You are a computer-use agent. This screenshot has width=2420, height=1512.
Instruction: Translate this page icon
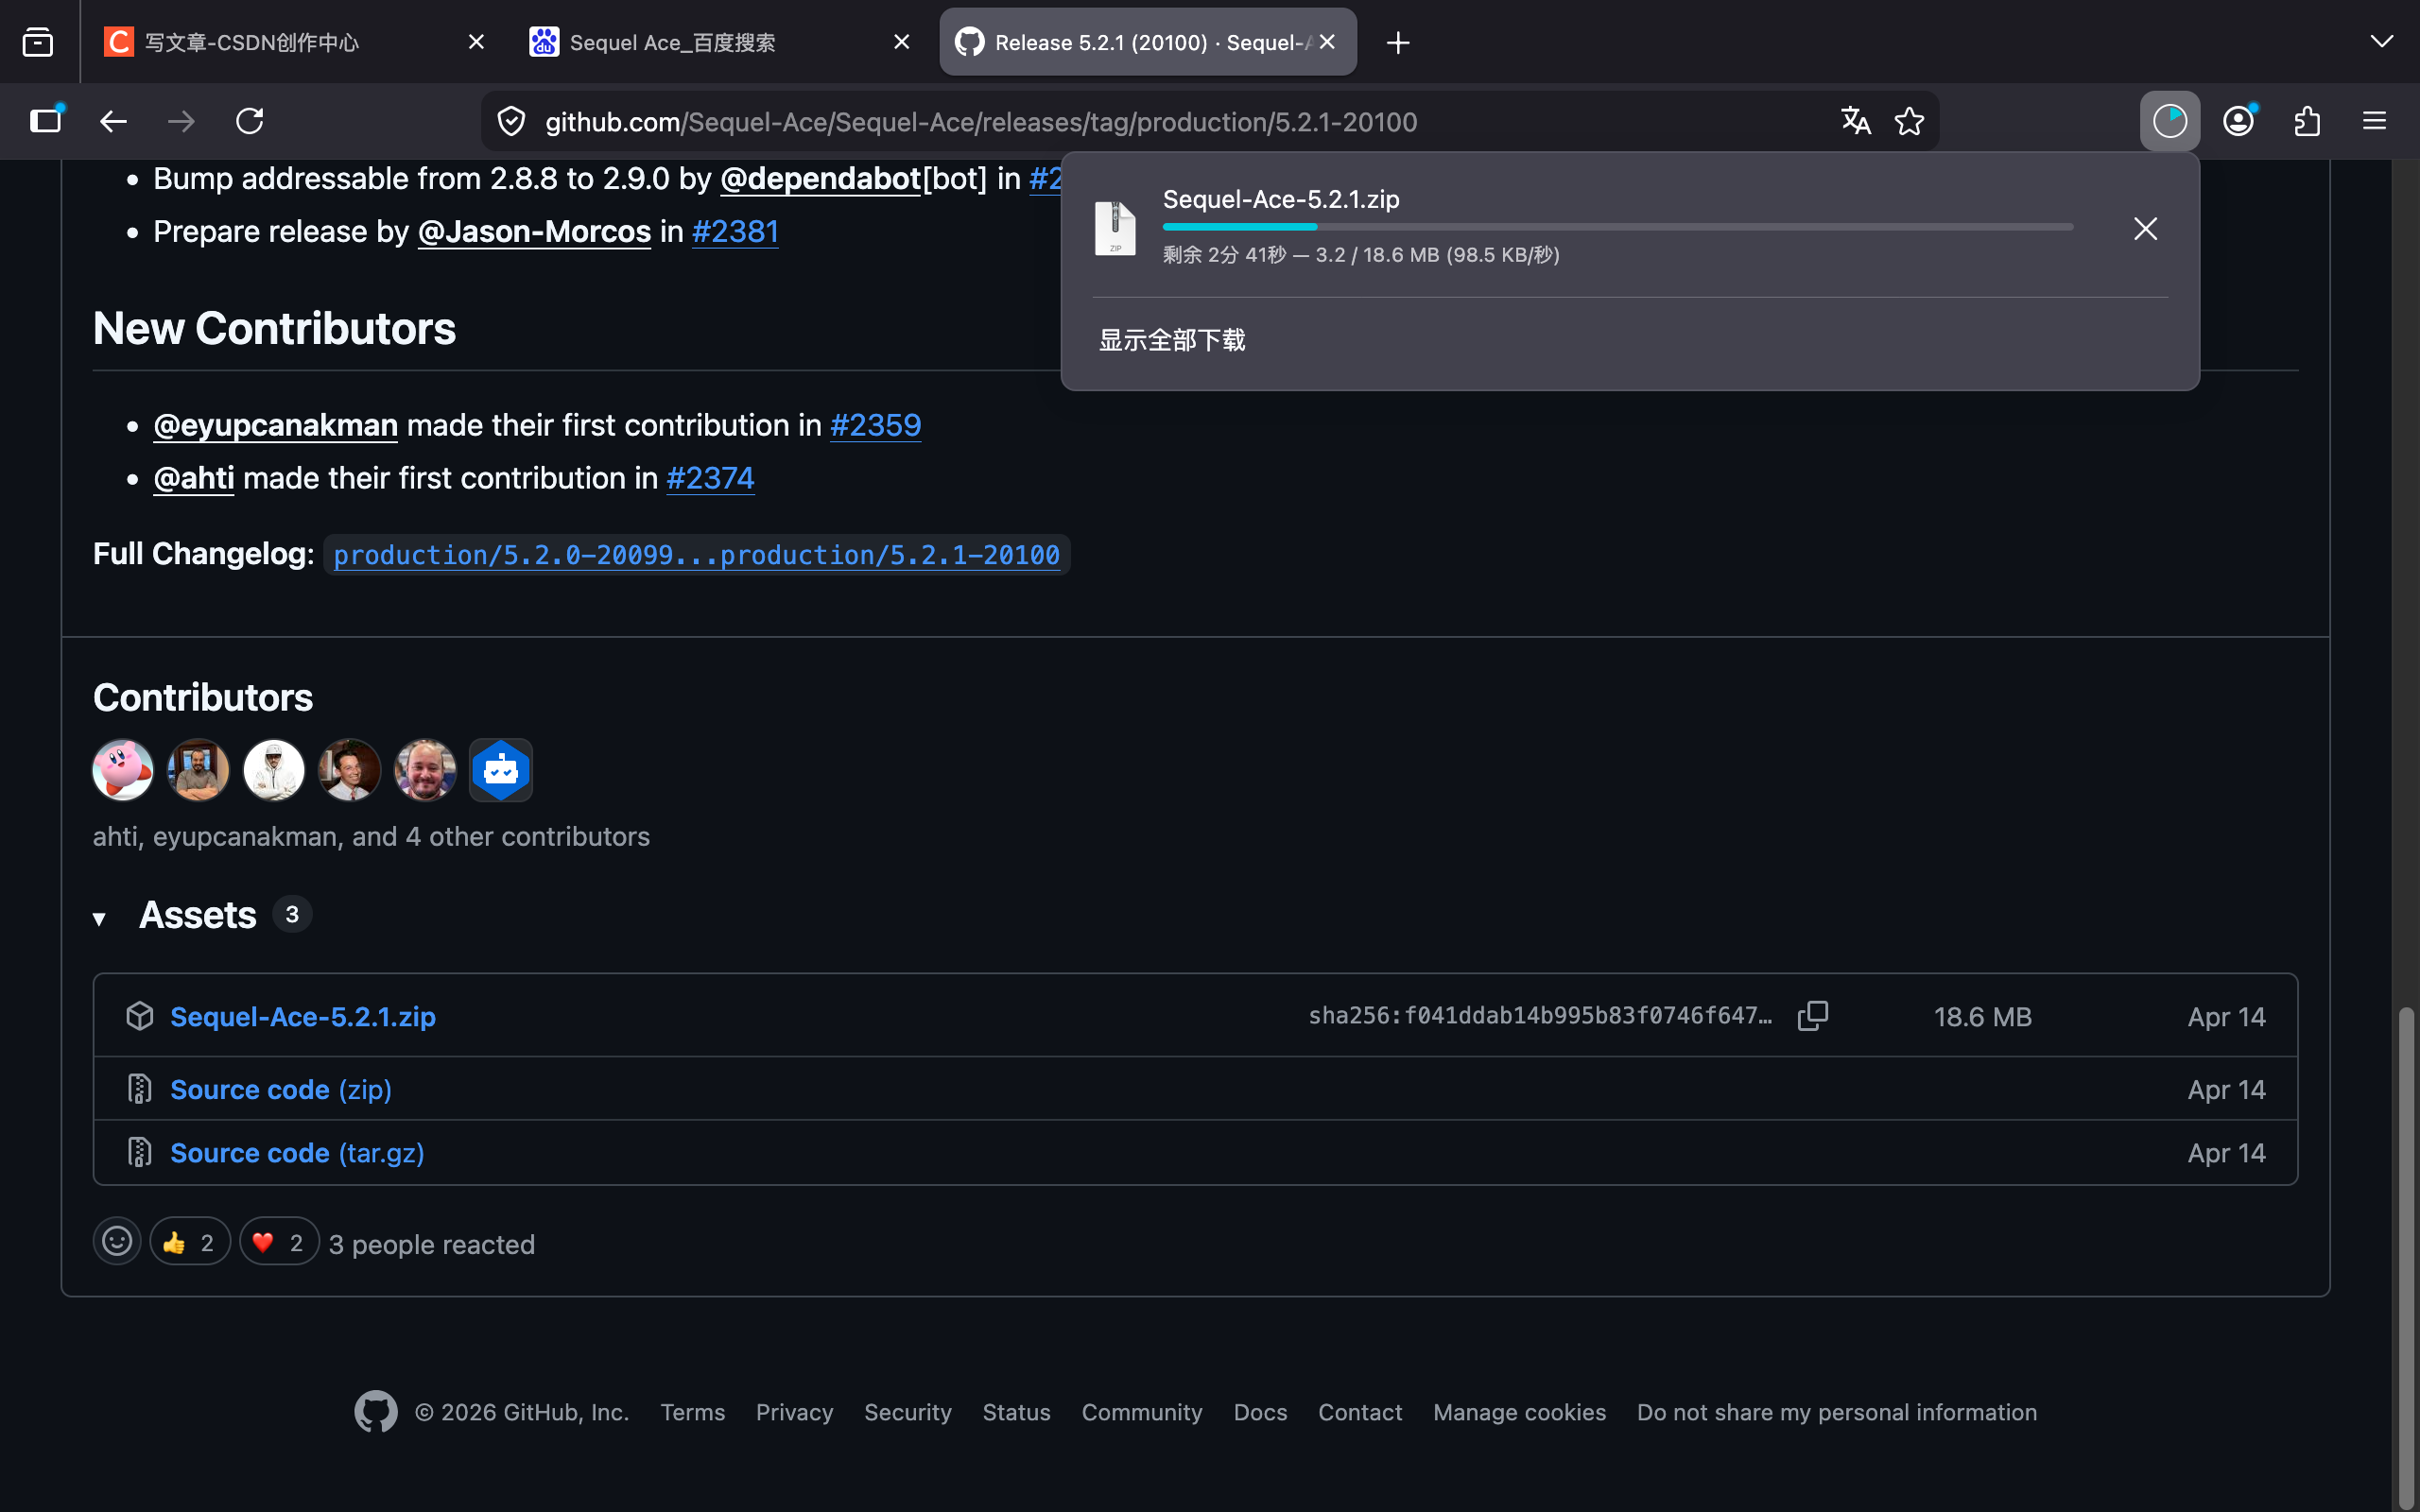(1856, 121)
